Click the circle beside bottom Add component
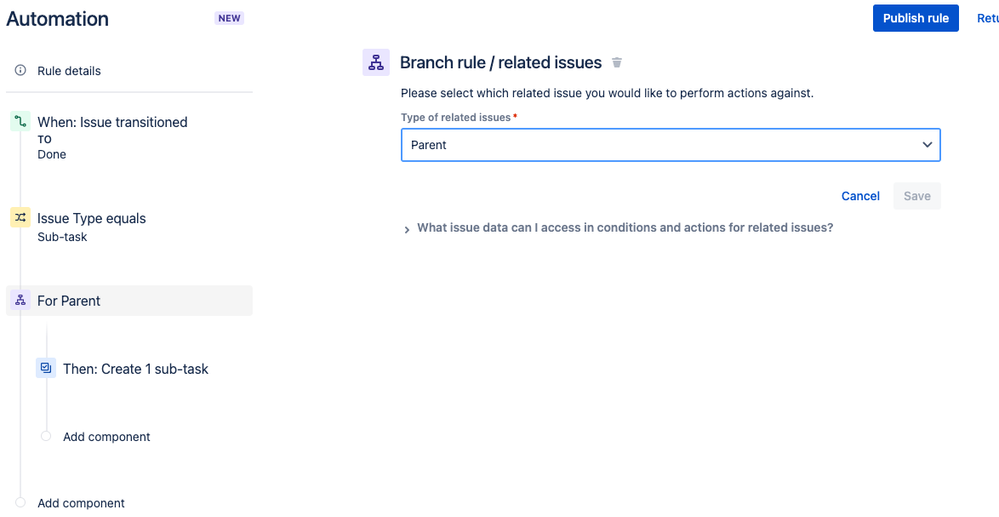 click(20, 502)
